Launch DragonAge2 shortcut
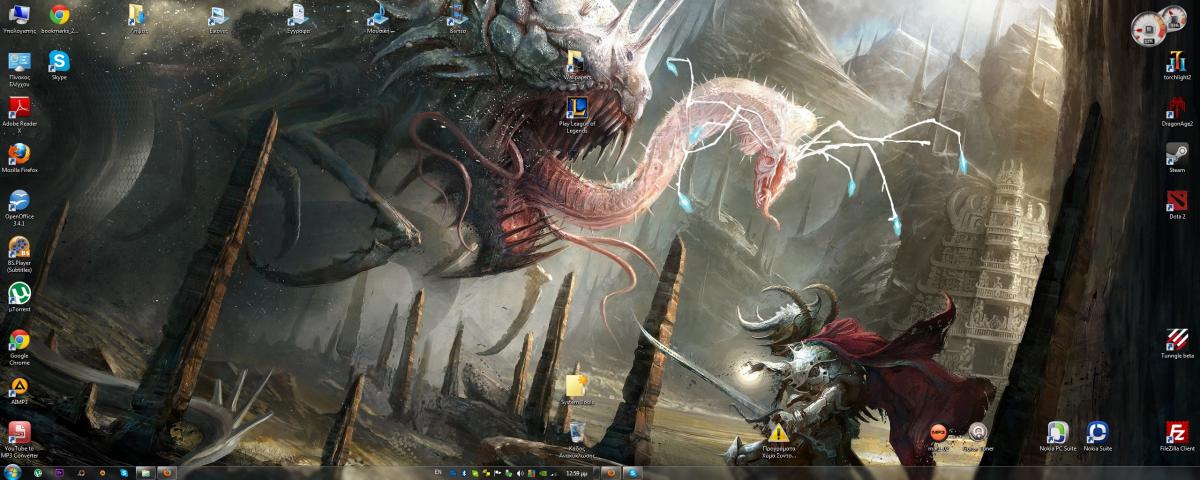1200x480 pixels. tap(1177, 112)
